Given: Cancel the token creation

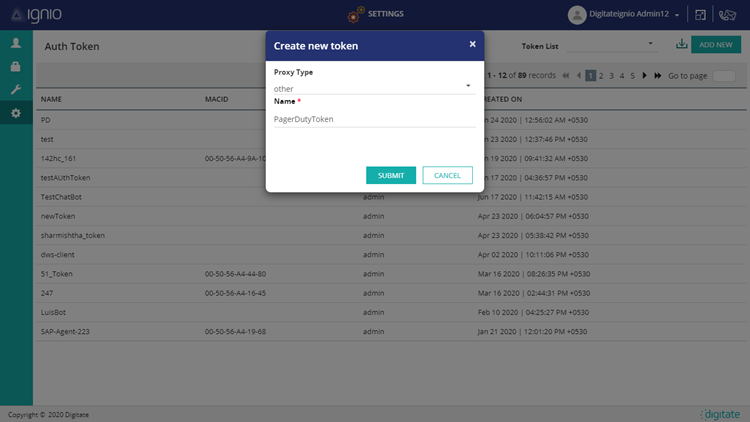Looking at the screenshot, I should [447, 175].
